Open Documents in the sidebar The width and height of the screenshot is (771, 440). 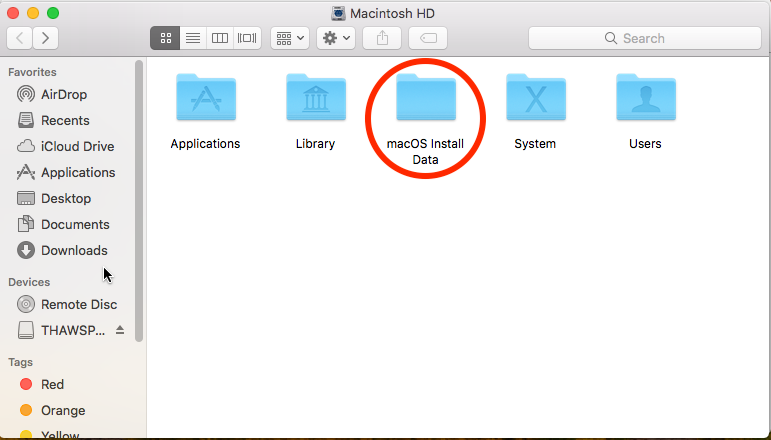point(63,225)
